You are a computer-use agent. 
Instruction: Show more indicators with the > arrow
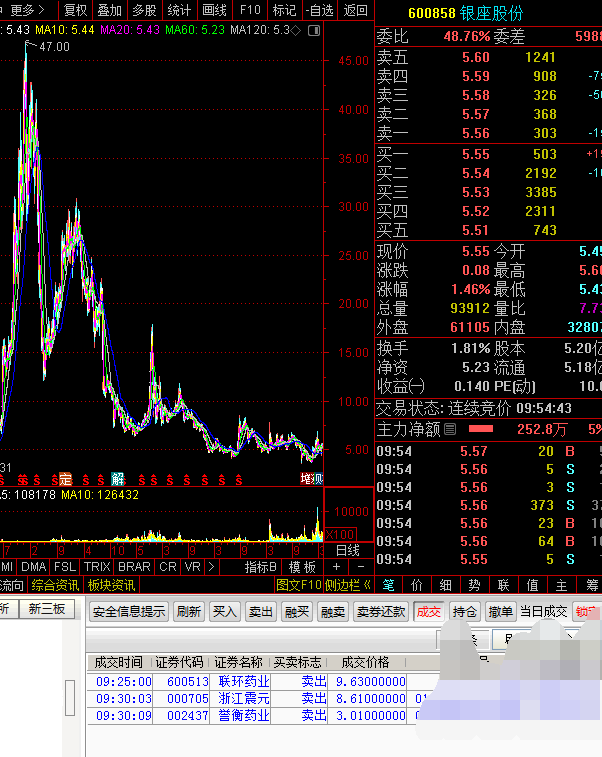pos(211,567)
